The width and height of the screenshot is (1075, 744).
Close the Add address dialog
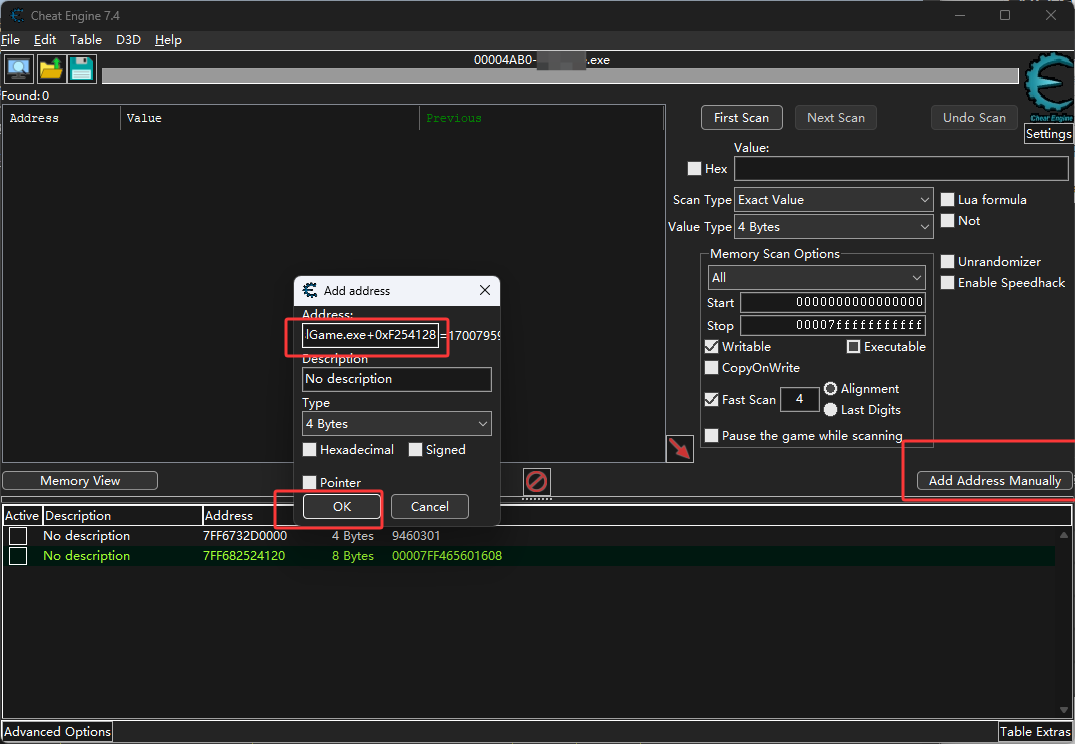coord(485,290)
